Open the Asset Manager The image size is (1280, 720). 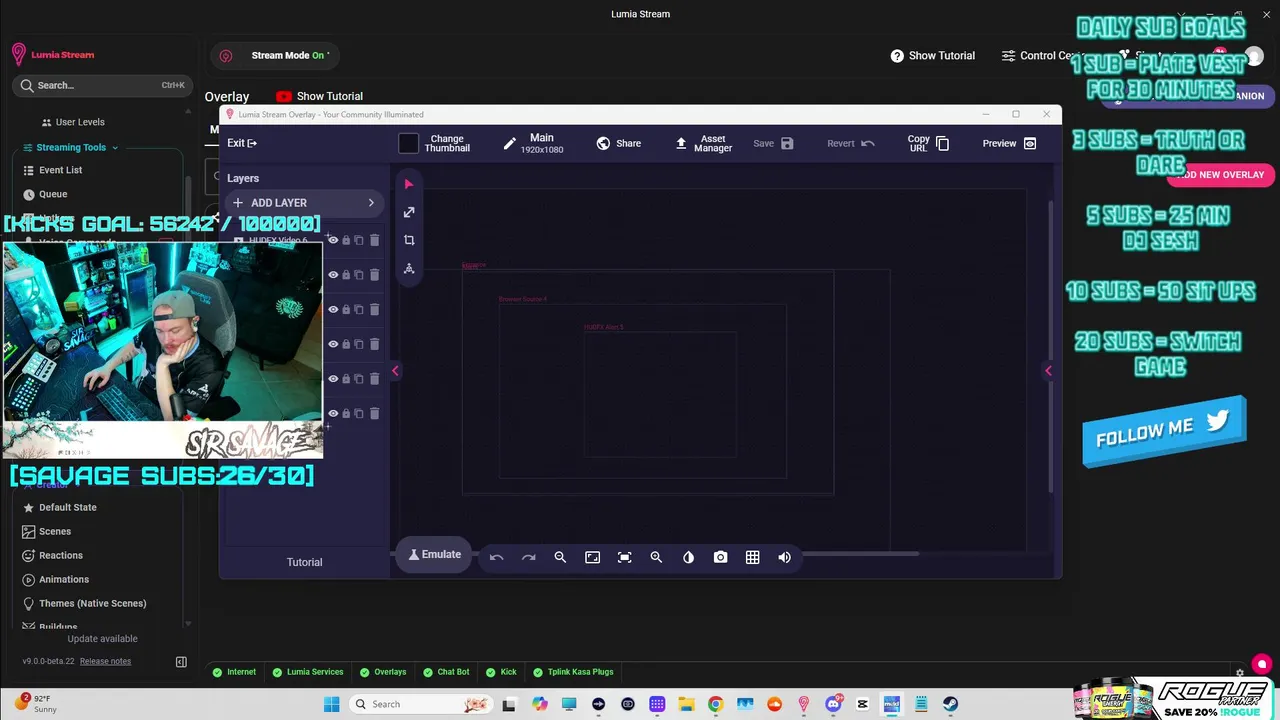tap(704, 143)
